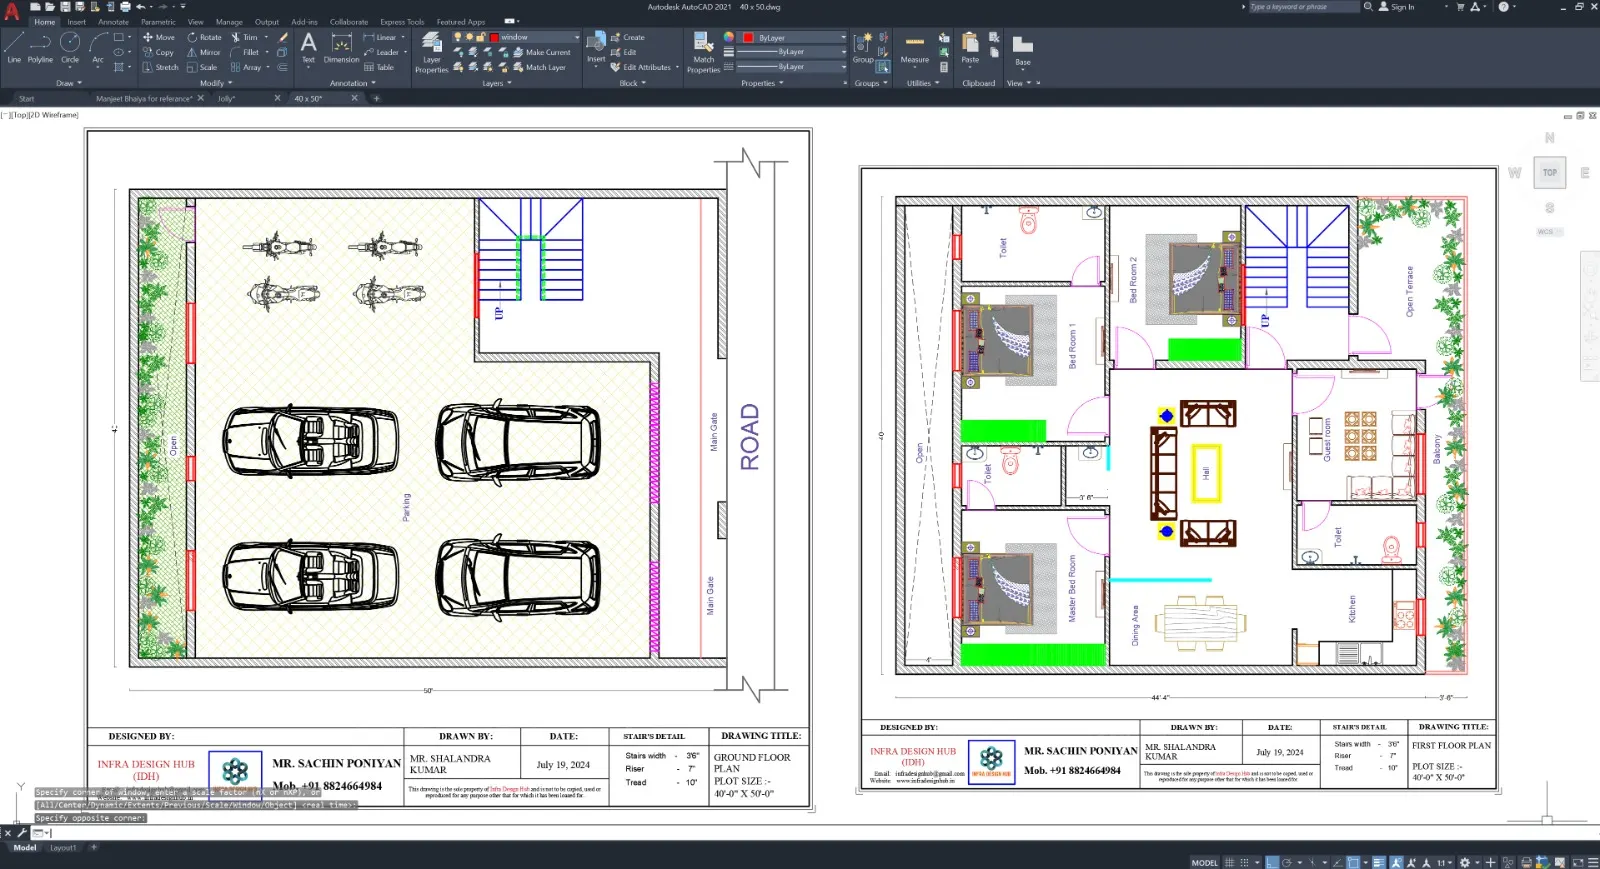1600x869 pixels.
Task: Click the Edit Attributes button
Action: click(641, 67)
